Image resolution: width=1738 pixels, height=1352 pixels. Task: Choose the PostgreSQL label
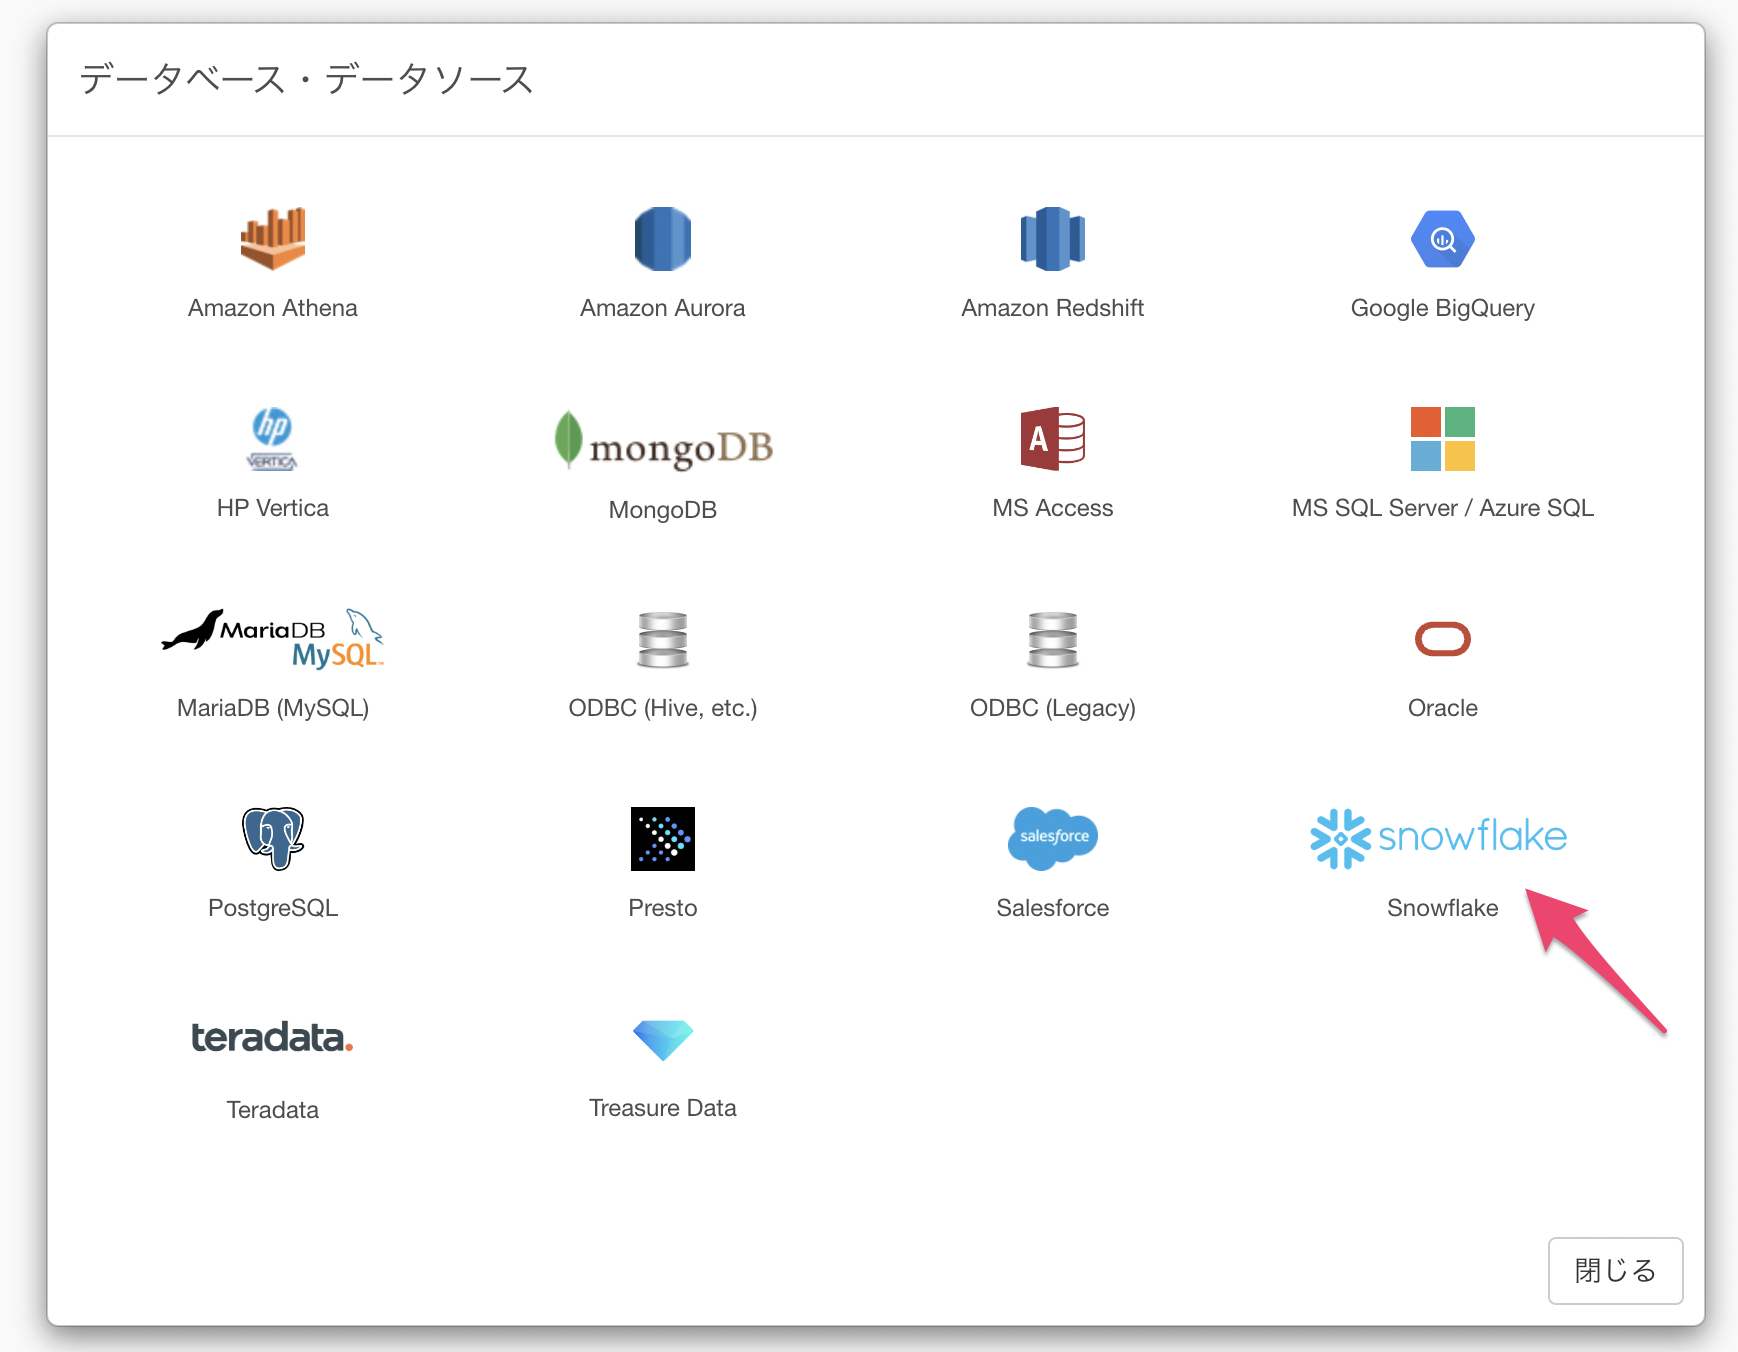click(x=273, y=908)
